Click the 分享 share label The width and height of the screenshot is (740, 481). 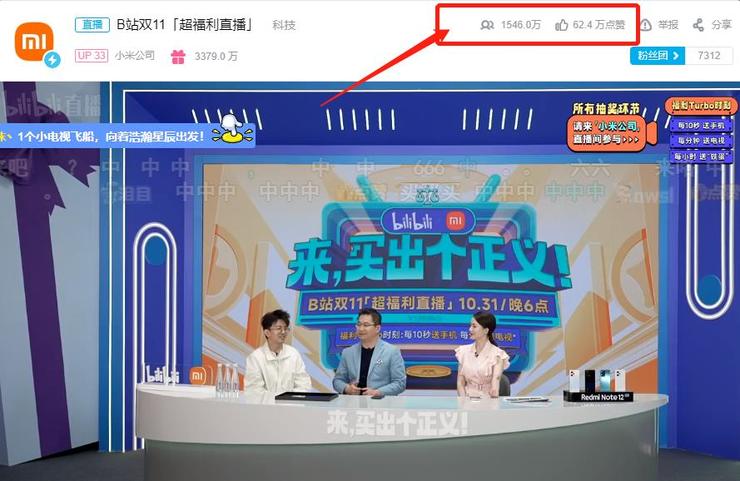(722, 25)
